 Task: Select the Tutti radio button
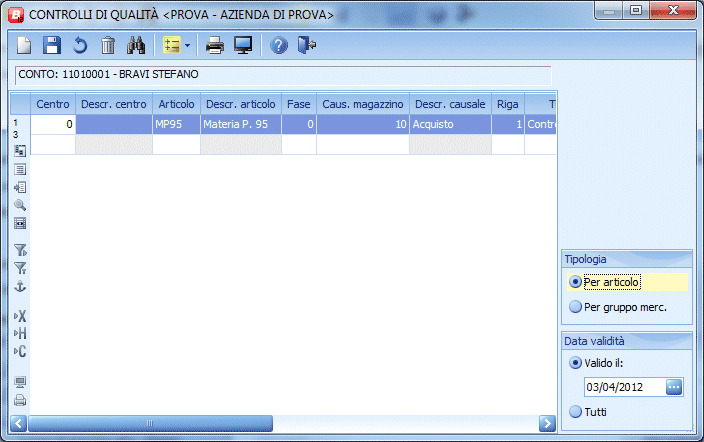pyautogui.click(x=575, y=411)
